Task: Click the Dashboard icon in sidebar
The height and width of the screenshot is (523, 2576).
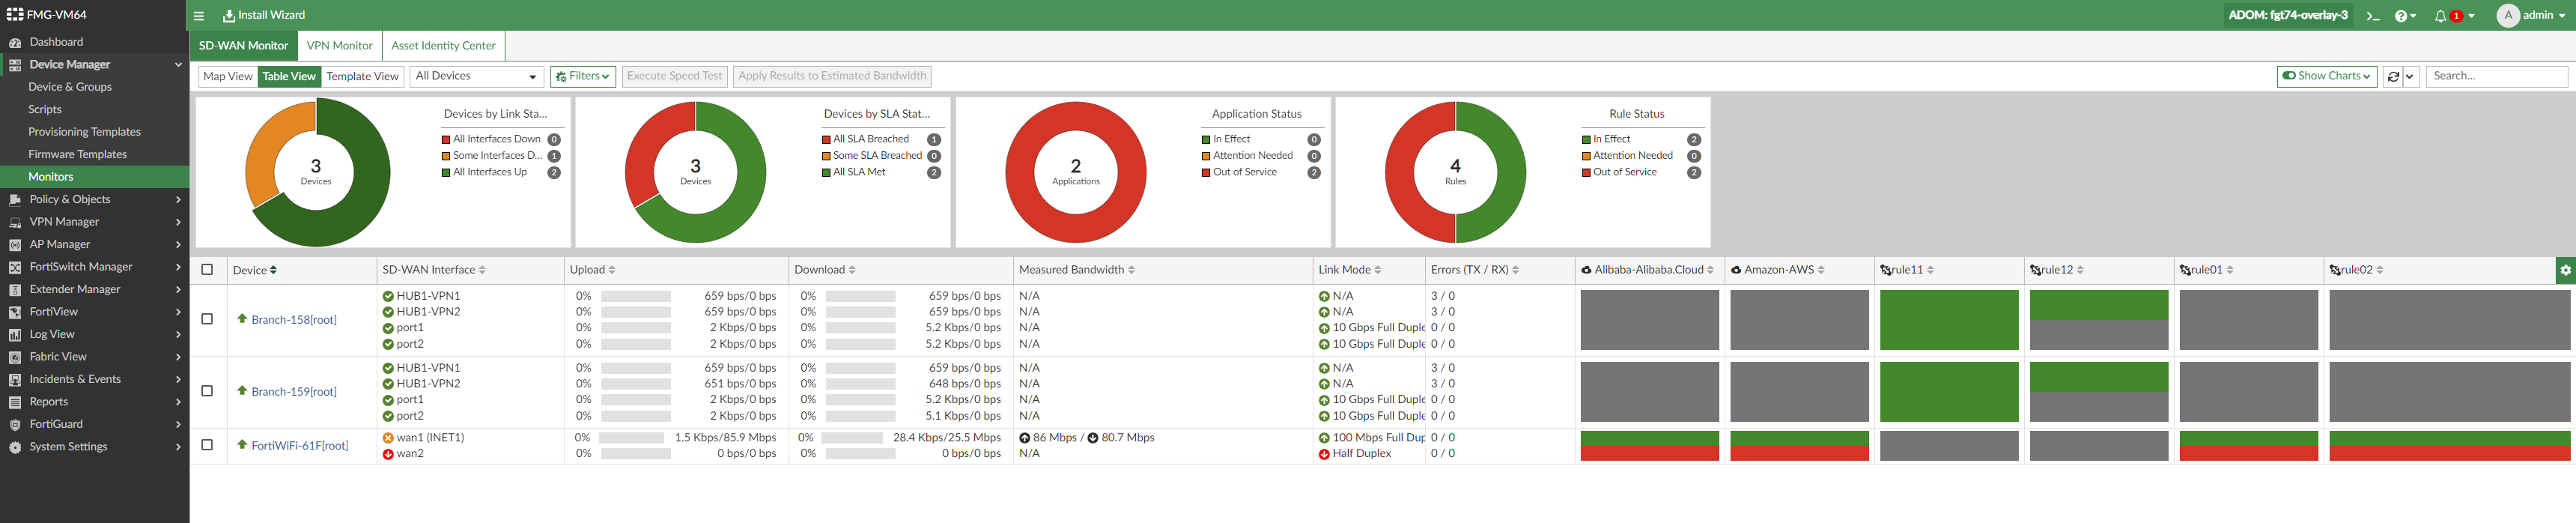Action: (x=15, y=42)
